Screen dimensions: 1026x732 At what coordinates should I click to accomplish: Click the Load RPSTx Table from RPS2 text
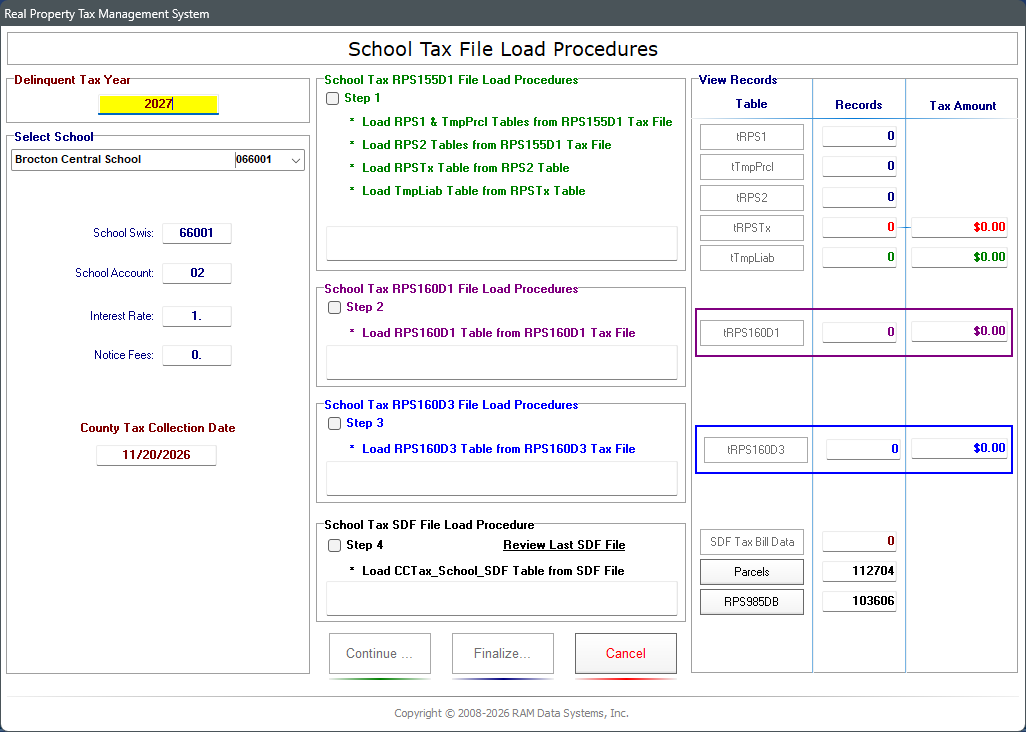(x=465, y=168)
